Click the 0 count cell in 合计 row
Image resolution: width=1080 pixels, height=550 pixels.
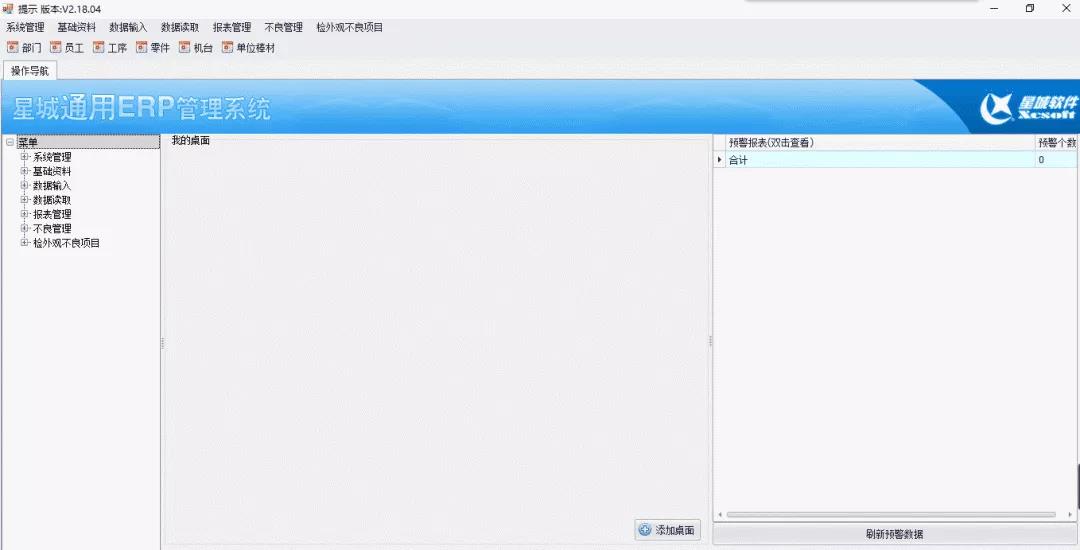pyautogui.click(x=1057, y=160)
